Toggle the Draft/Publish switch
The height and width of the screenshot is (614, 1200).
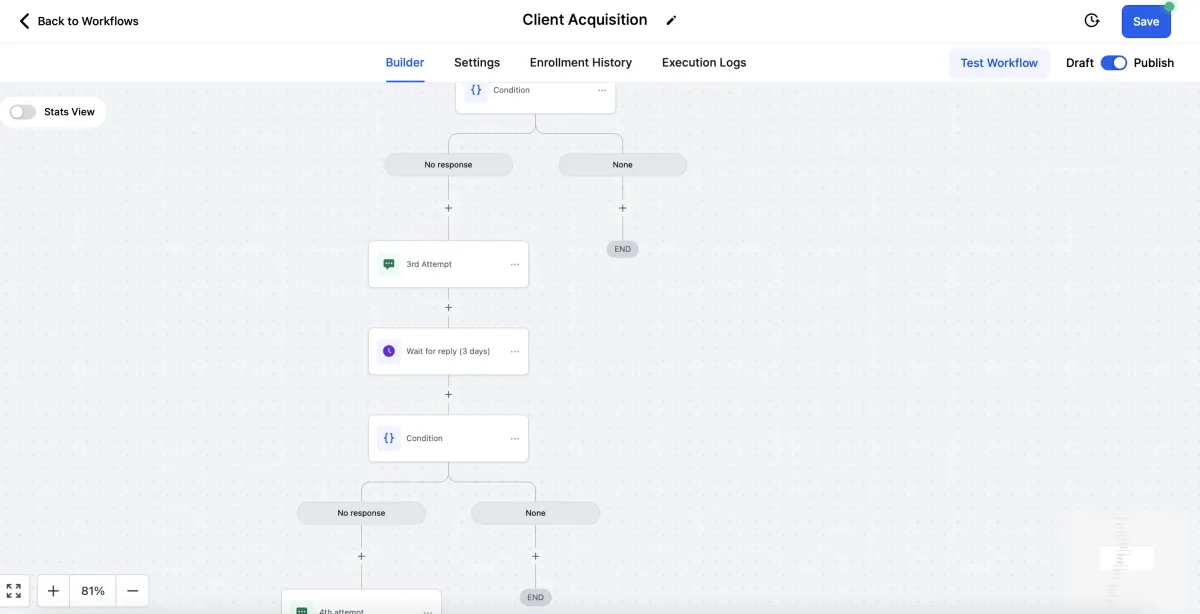coord(1113,63)
